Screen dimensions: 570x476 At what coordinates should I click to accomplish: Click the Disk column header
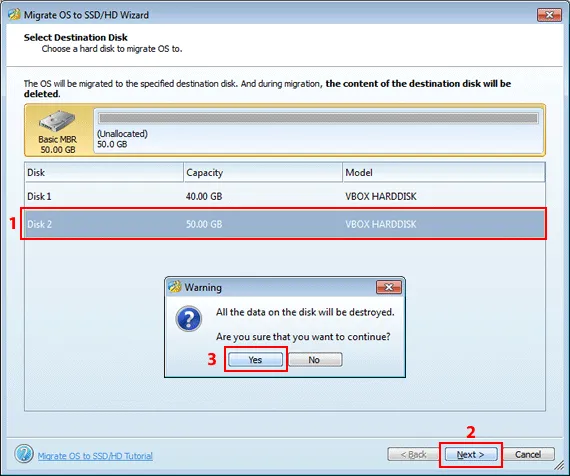click(x=104, y=172)
